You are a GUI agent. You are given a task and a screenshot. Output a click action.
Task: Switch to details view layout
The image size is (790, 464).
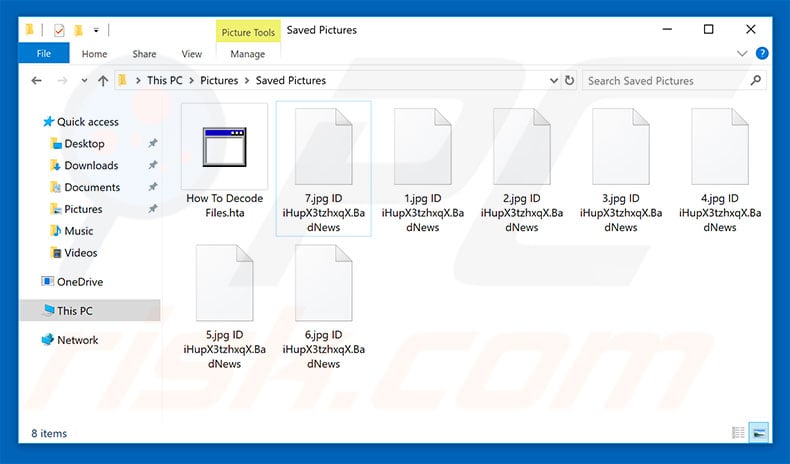pos(738,432)
